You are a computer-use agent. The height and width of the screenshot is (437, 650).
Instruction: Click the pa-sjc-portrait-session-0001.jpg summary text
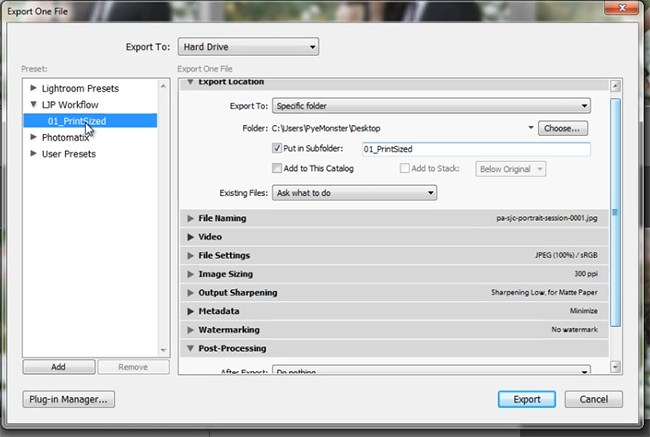[547, 218]
